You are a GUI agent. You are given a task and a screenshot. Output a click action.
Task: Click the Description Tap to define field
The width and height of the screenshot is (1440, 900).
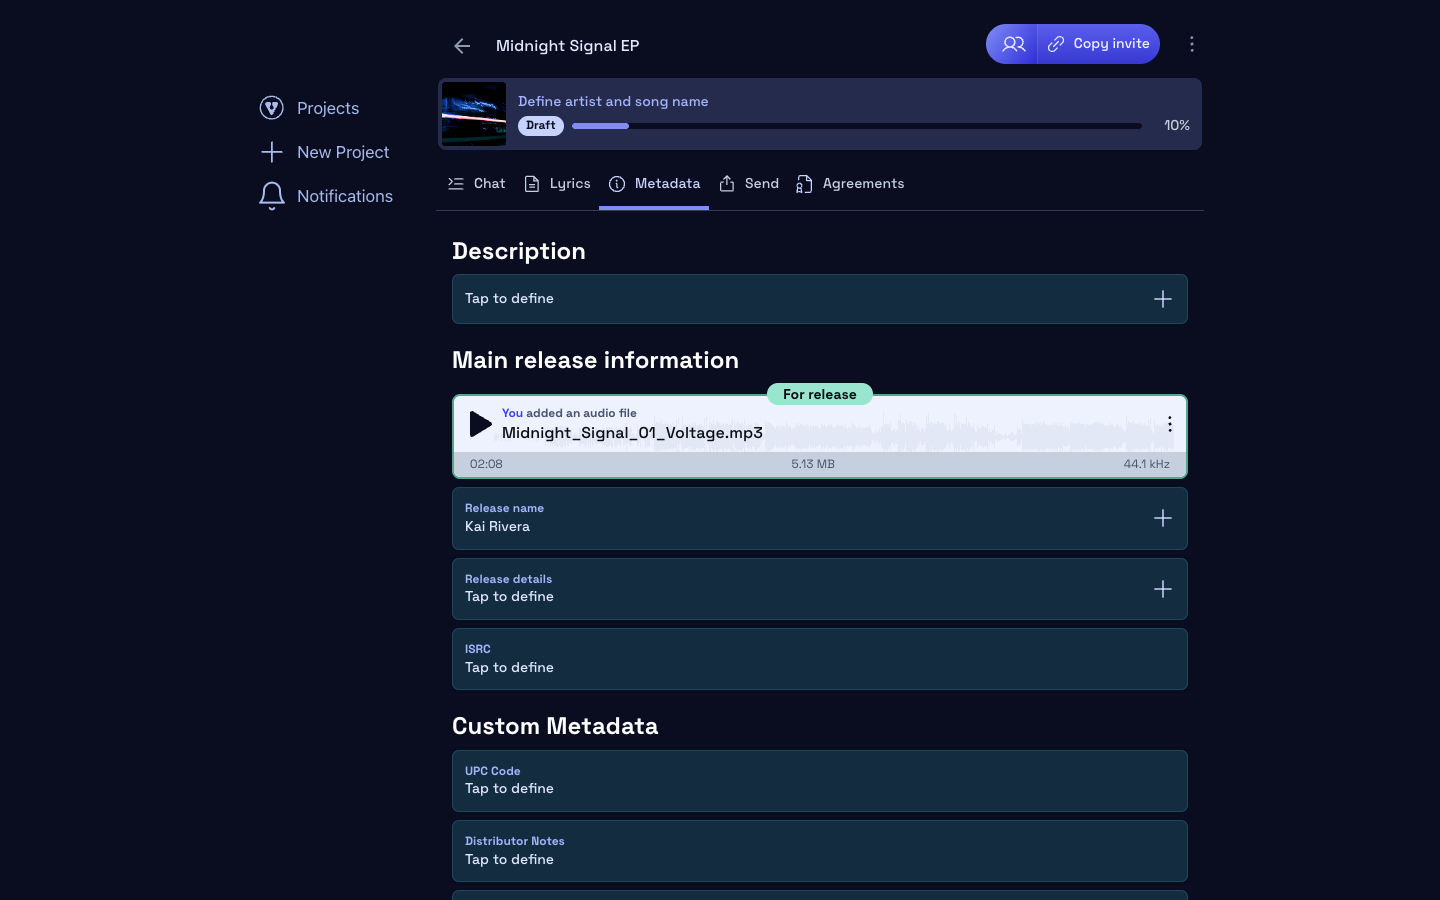pyautogui.click(x=820, y=299)
